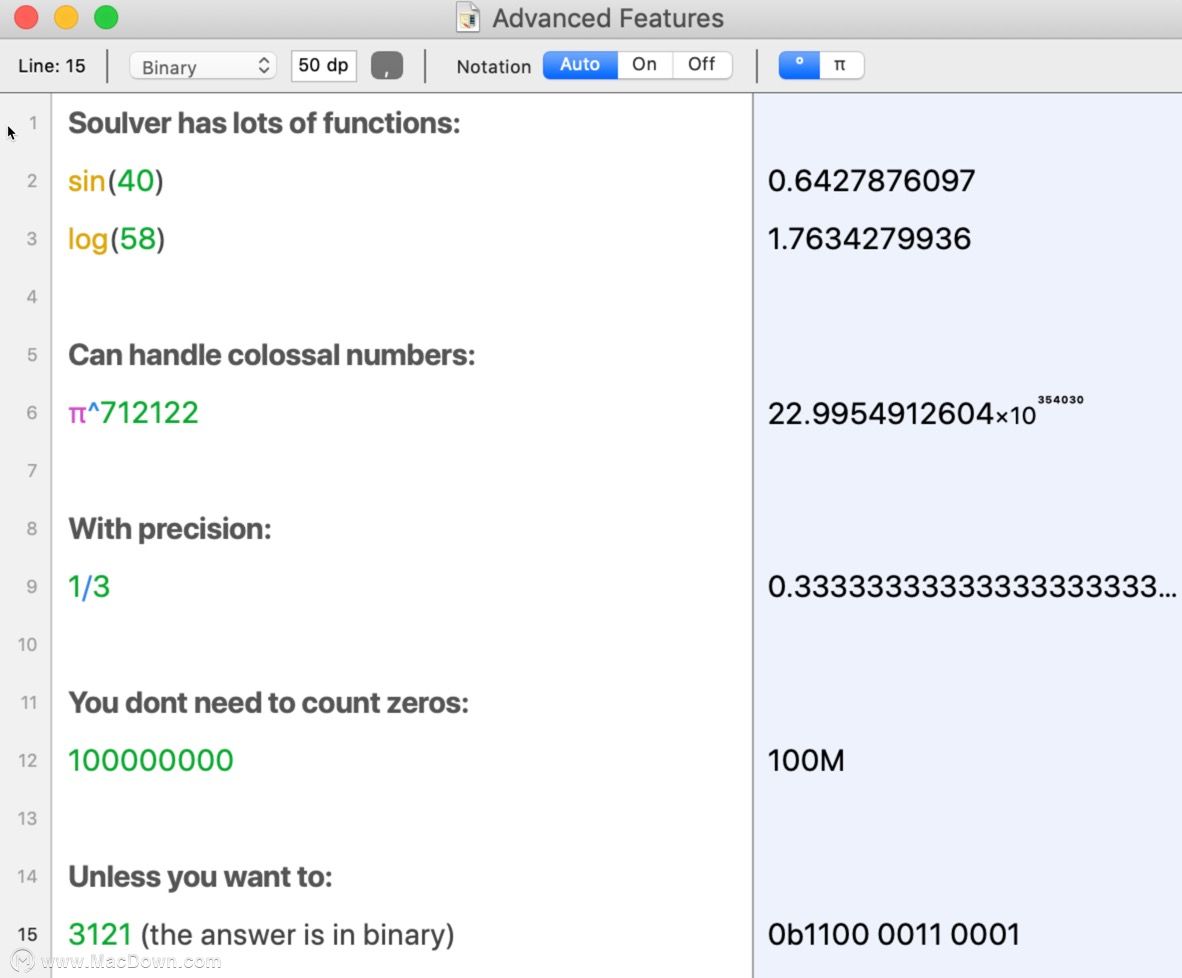Click the 100M result
This screenshot has height=978, width=1182.
point(806,761)
